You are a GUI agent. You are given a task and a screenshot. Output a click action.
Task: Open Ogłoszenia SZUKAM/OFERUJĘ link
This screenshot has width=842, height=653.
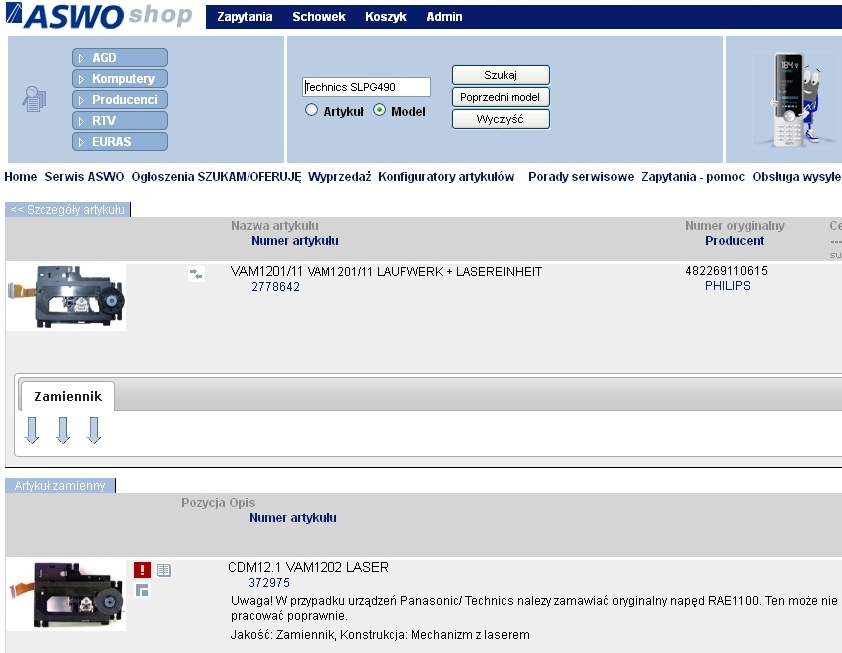[x=216, y=177]
